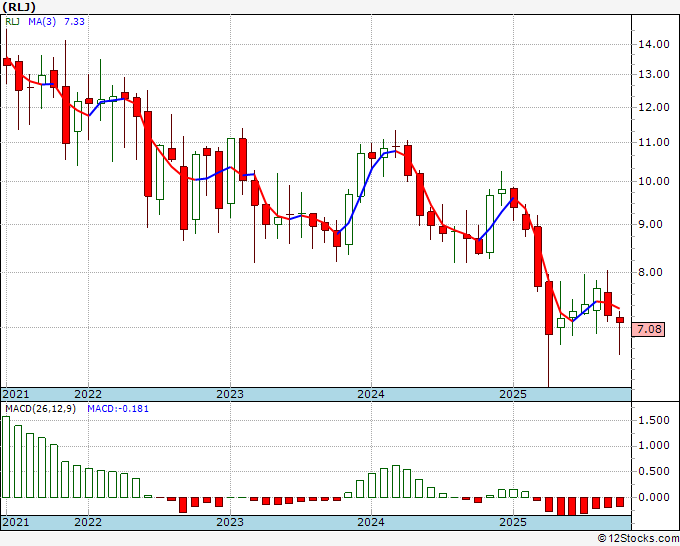680x546 pixels.
Task: Click the 2024 marker on price timeline
Action: [371, 394]
